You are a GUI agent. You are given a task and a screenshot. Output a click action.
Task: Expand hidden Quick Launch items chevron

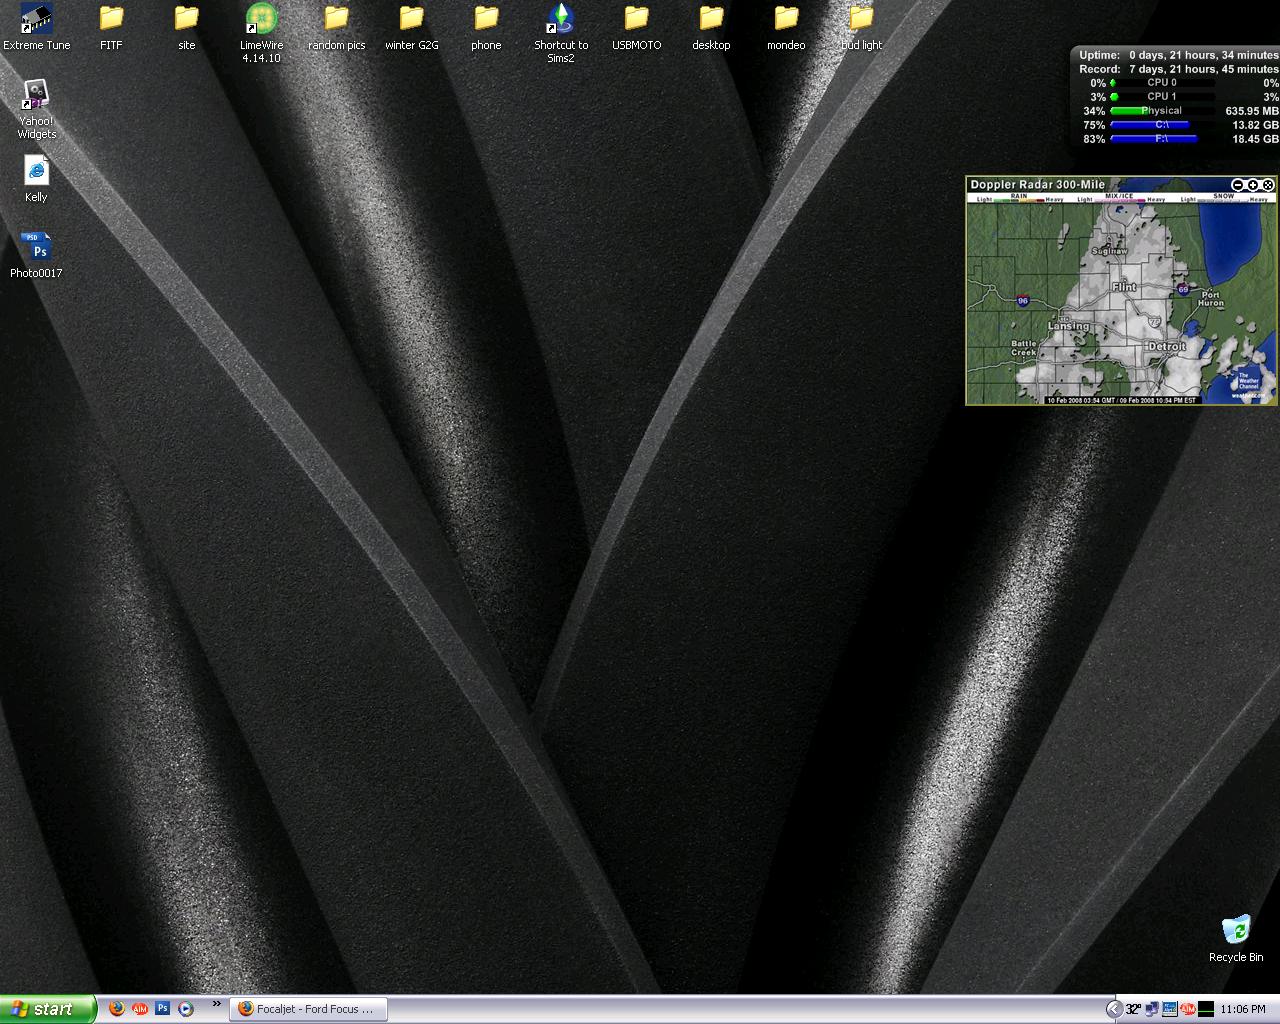pyautogui.click(x=217, y=1005)
